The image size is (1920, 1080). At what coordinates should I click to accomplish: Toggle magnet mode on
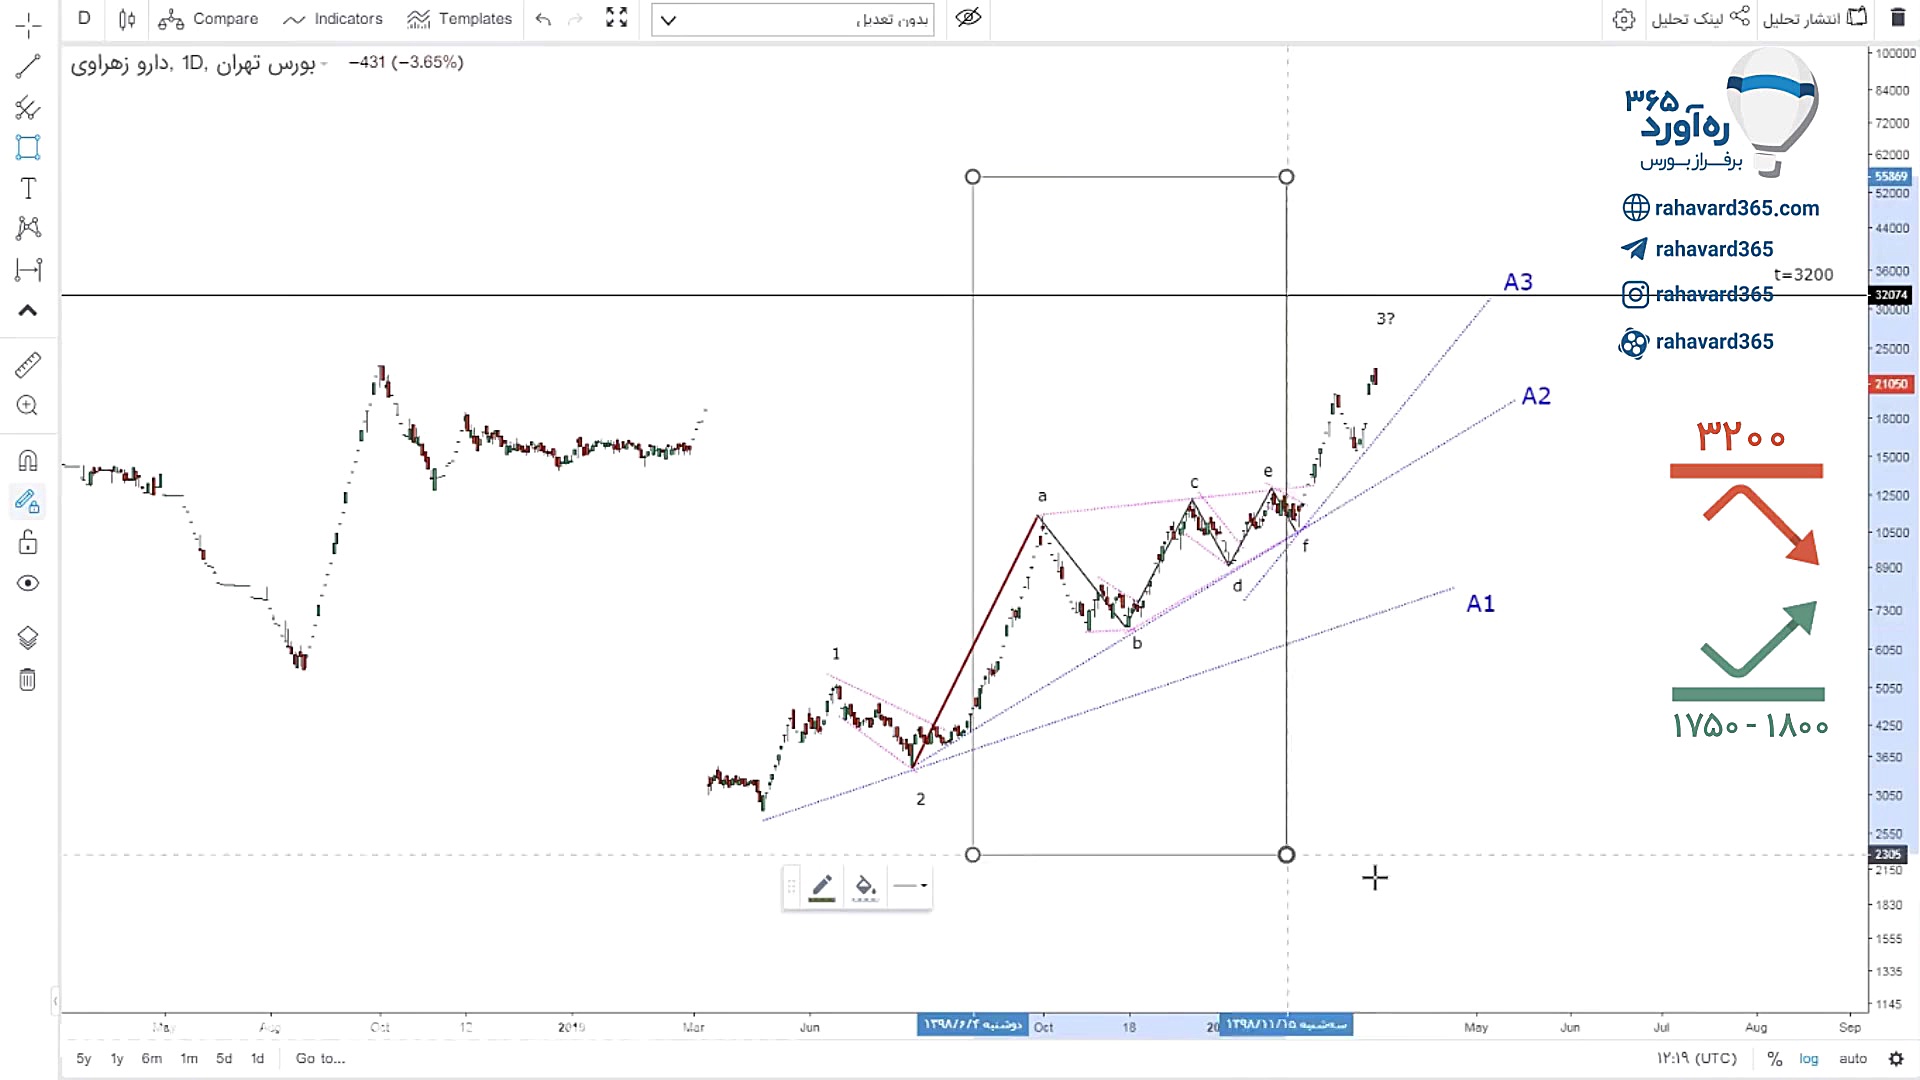click(28, 460)
